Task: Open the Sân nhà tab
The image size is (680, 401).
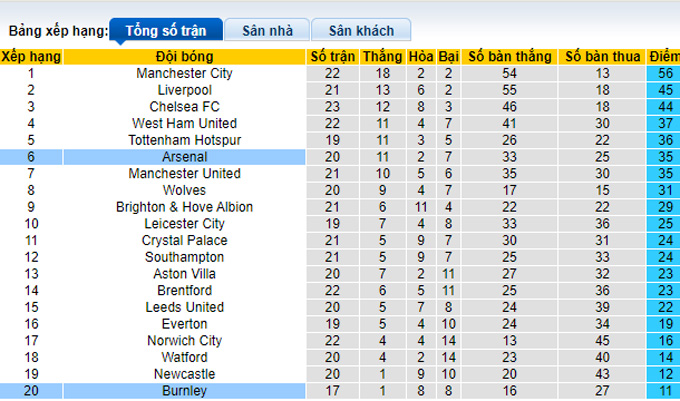Action: click(265, 31)
